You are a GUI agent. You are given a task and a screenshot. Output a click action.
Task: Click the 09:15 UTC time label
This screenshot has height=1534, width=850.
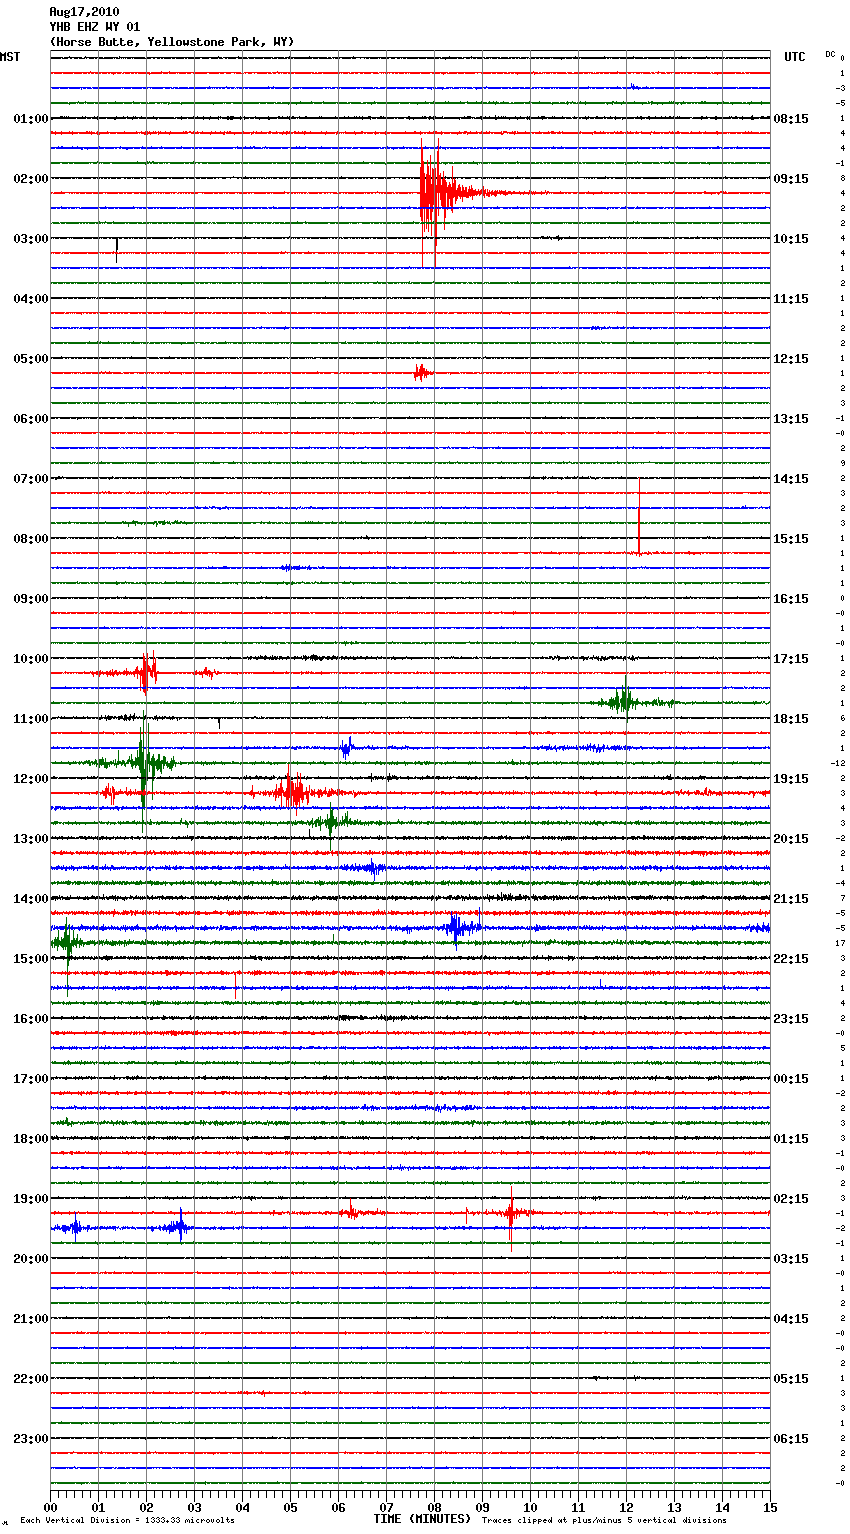791,179
